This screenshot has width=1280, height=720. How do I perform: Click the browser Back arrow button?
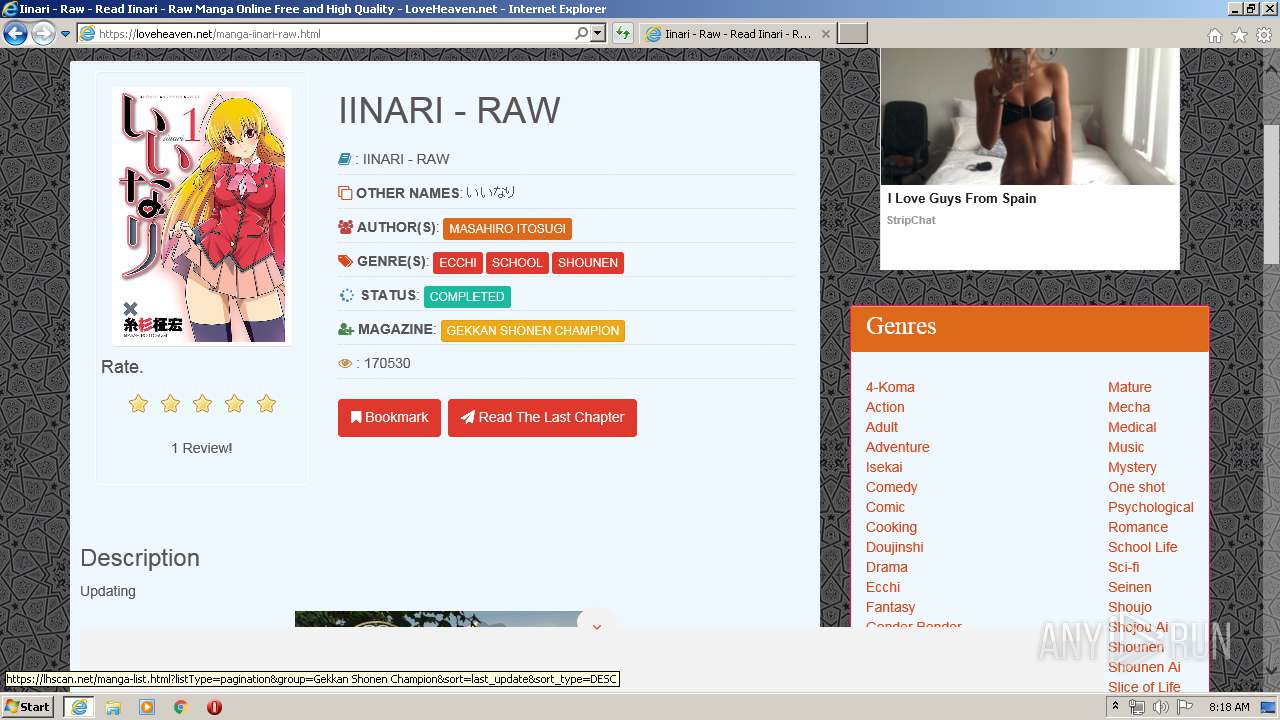pyautogui.click(x=15, y=33)
